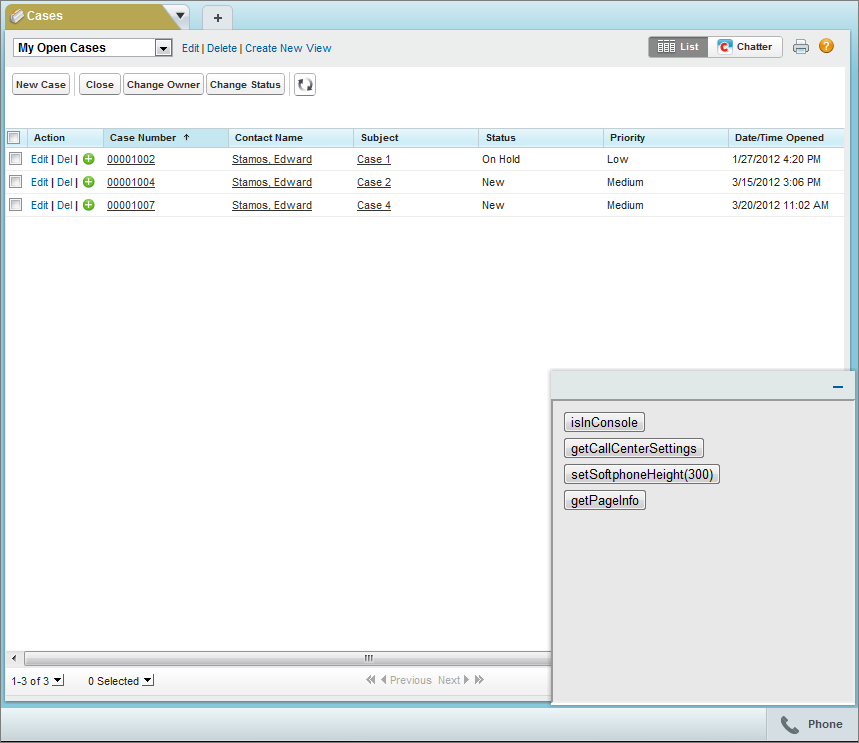Viewport: 859px width, 743px height.
Task: Check the box for case 00001007
Action: pos(15,205)
